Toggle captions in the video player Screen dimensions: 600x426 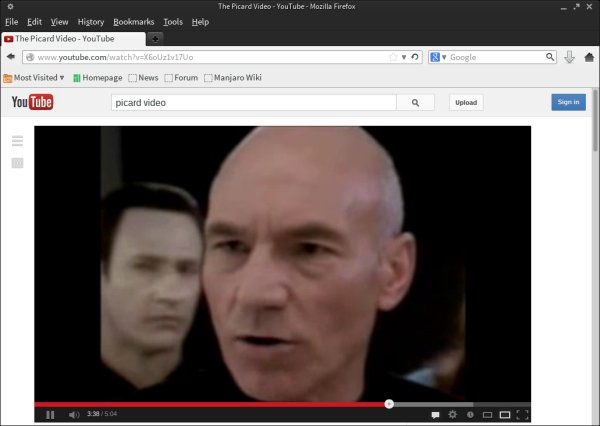[434, 414]
